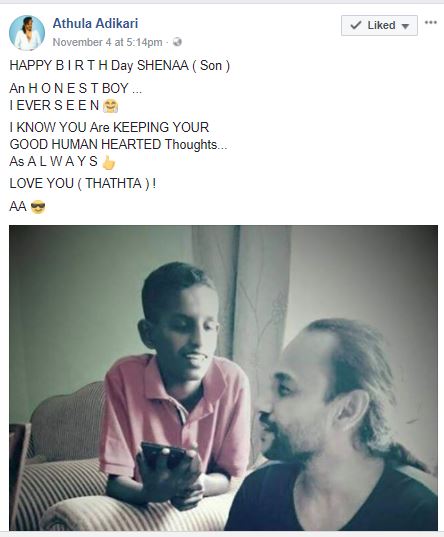
Task: Click the GOOD HUMAN HEARTED Thoughts line
Action: [x=118, y=144]
